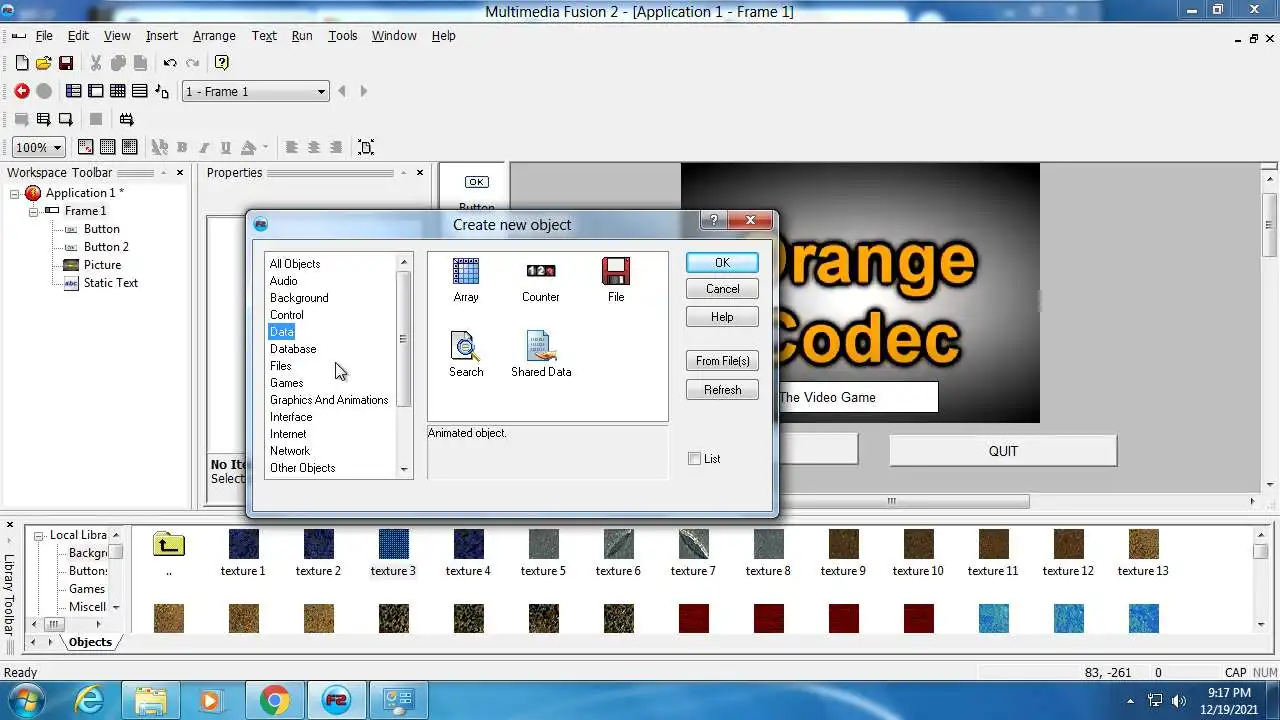Click the red Back arrow icon

22,91
